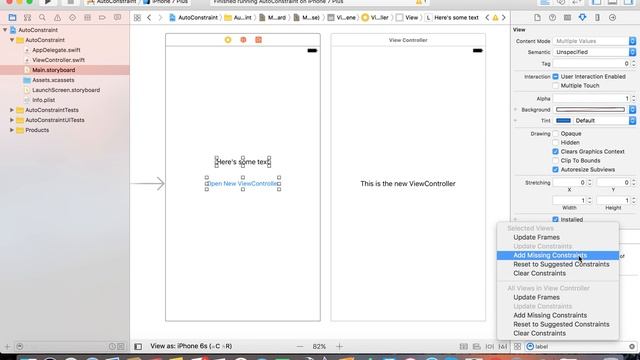This screenshot has width=640, height=360.
Task: Toggle User Interaction Enabled checkbox
Action: click(x=555, y=76)
